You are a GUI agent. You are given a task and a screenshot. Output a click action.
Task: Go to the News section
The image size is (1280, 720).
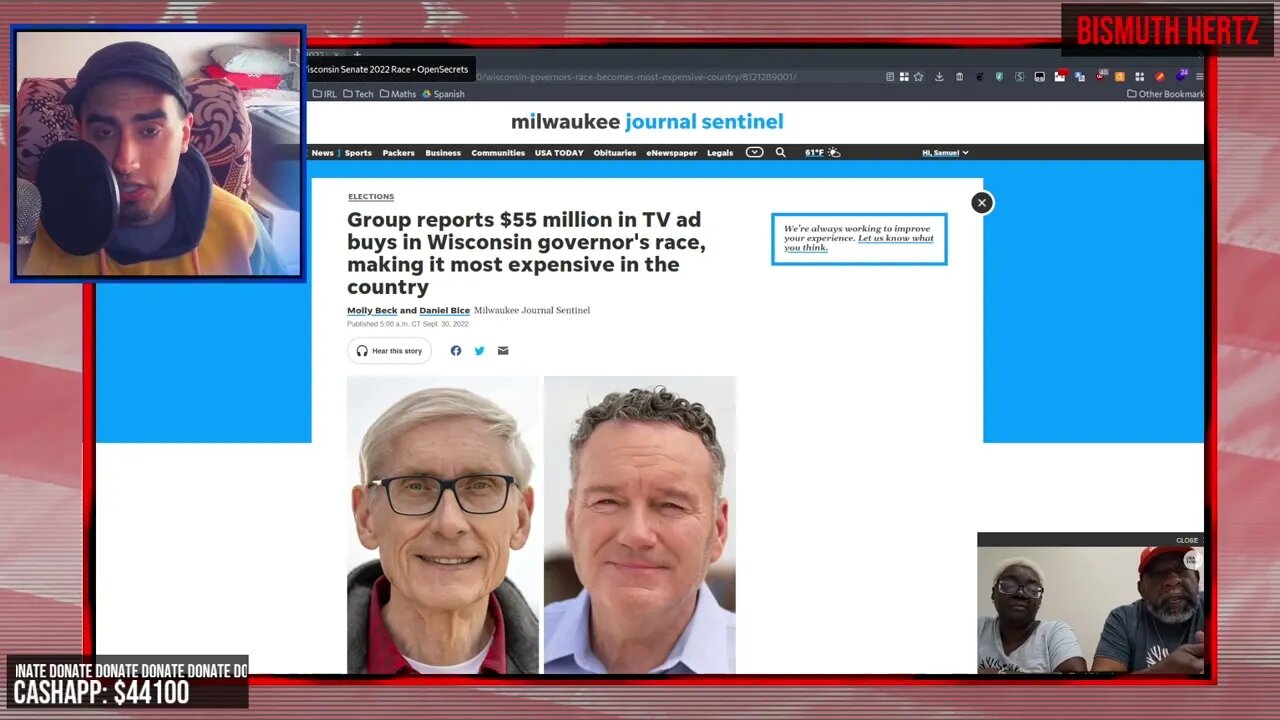tap(322, 153)
